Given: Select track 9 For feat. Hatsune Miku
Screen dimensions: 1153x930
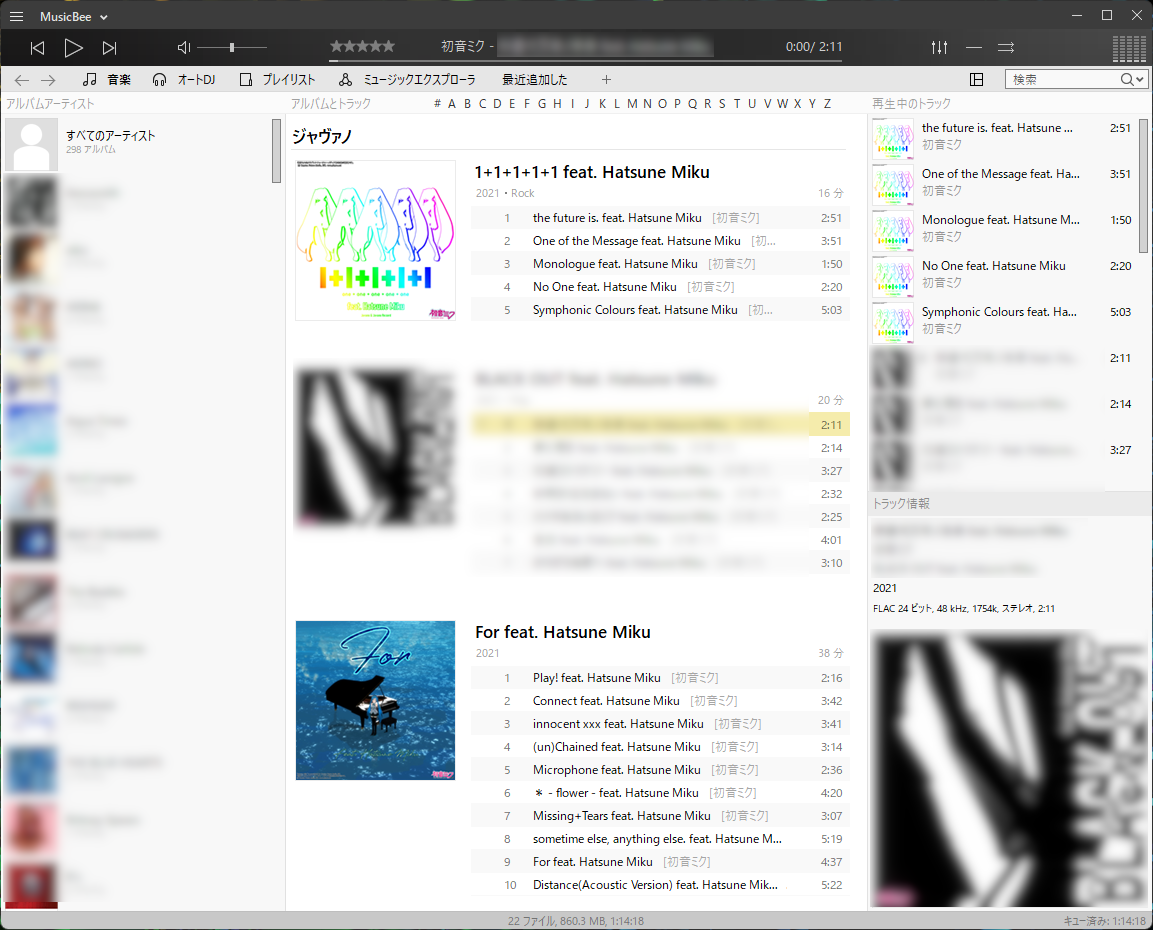Looking at the screenshot, I should [660, 862].
